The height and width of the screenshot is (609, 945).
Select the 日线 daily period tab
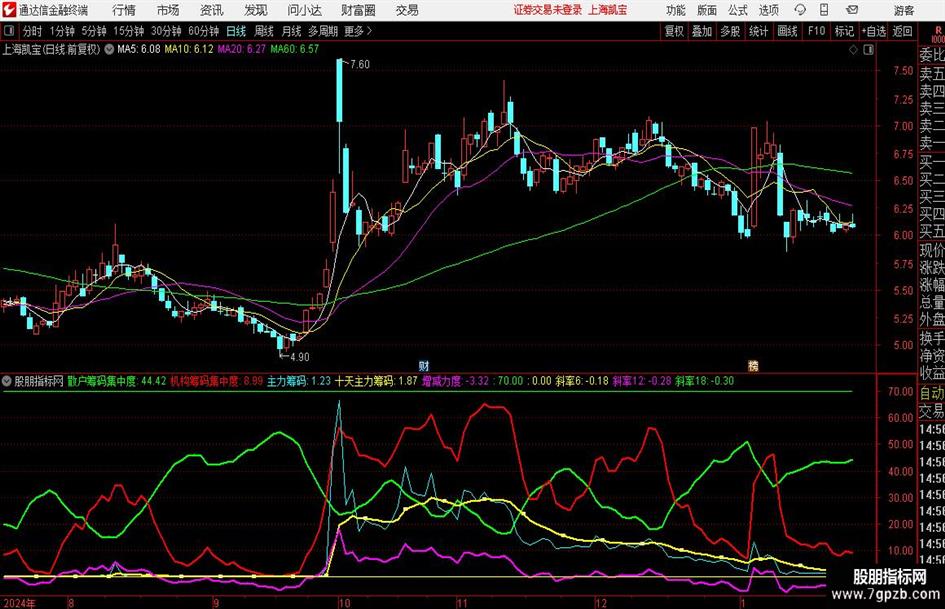236,31
